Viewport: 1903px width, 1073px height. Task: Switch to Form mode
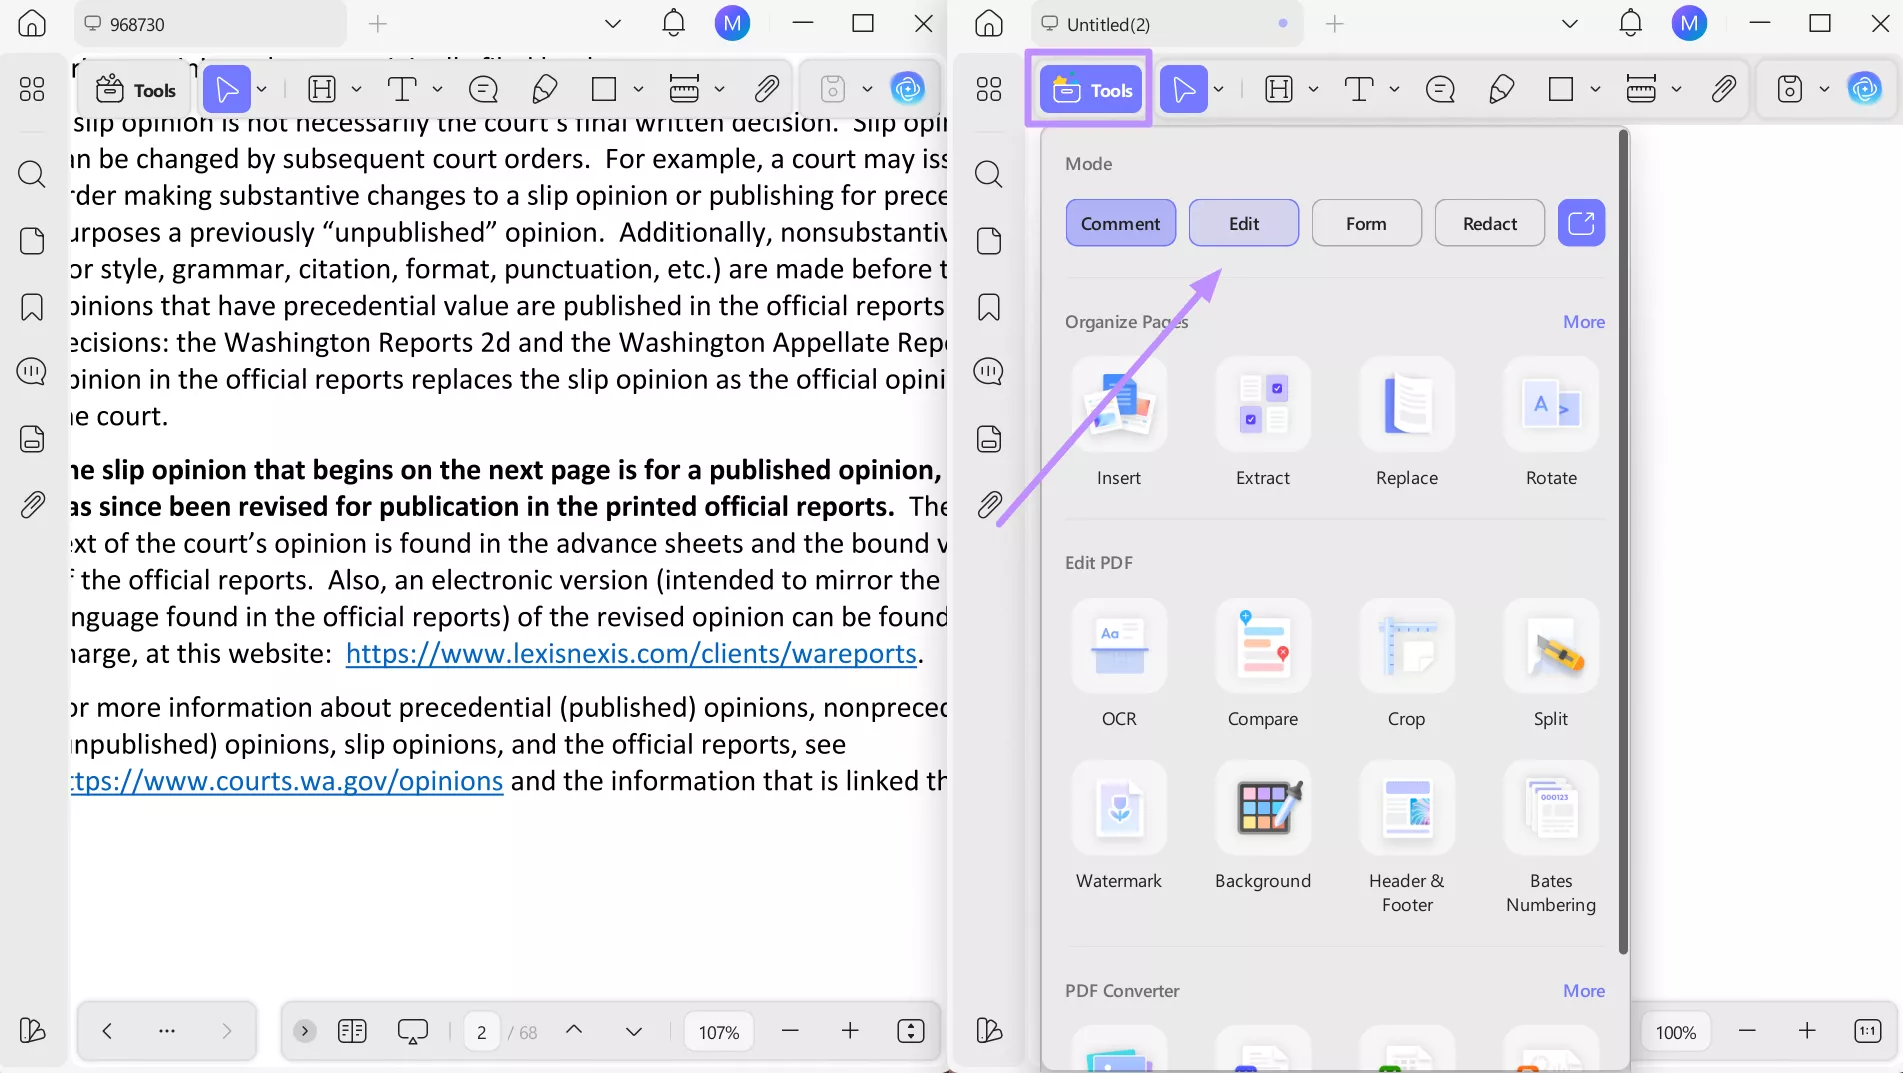click(1366, 223)
